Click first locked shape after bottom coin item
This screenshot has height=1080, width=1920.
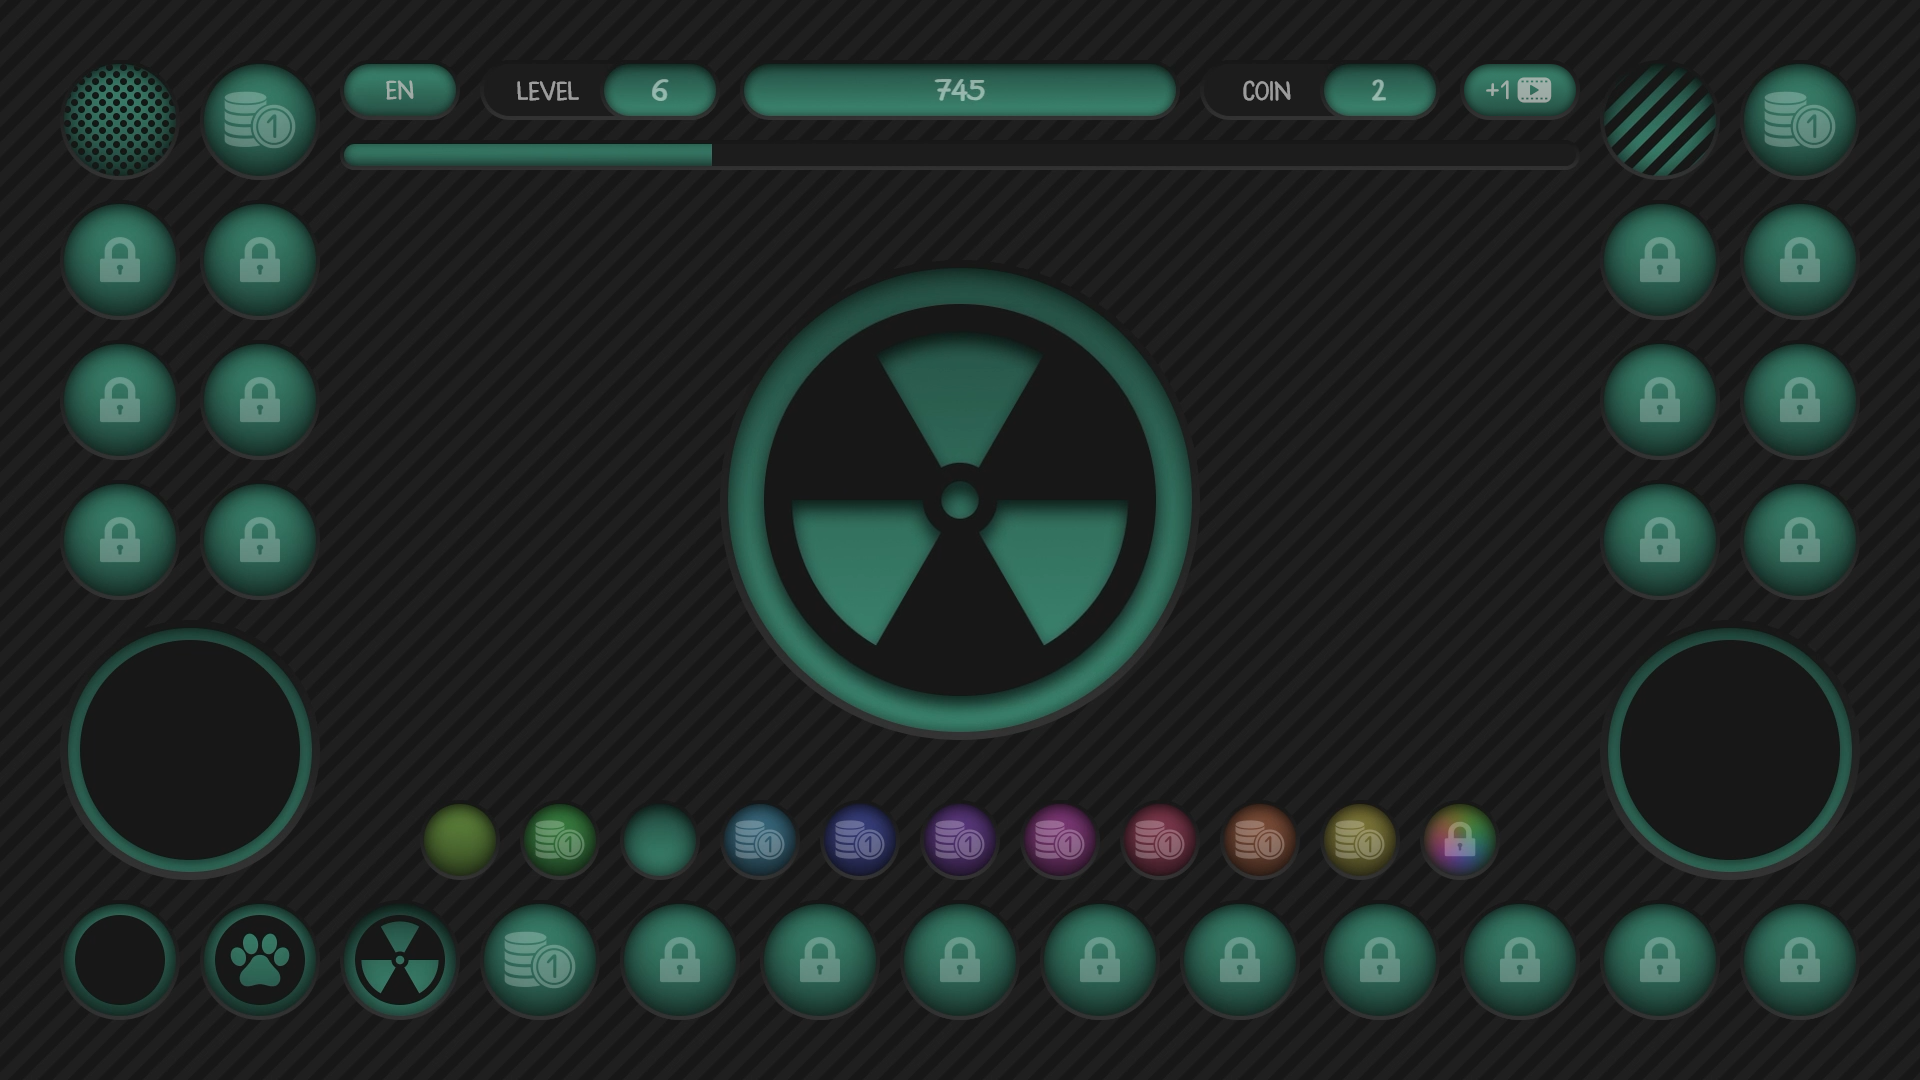tap(680, 960)
